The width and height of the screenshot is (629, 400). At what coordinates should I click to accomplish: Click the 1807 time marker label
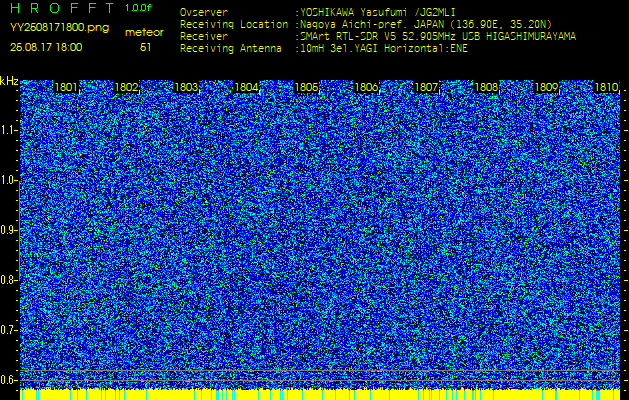coord(426,87)
